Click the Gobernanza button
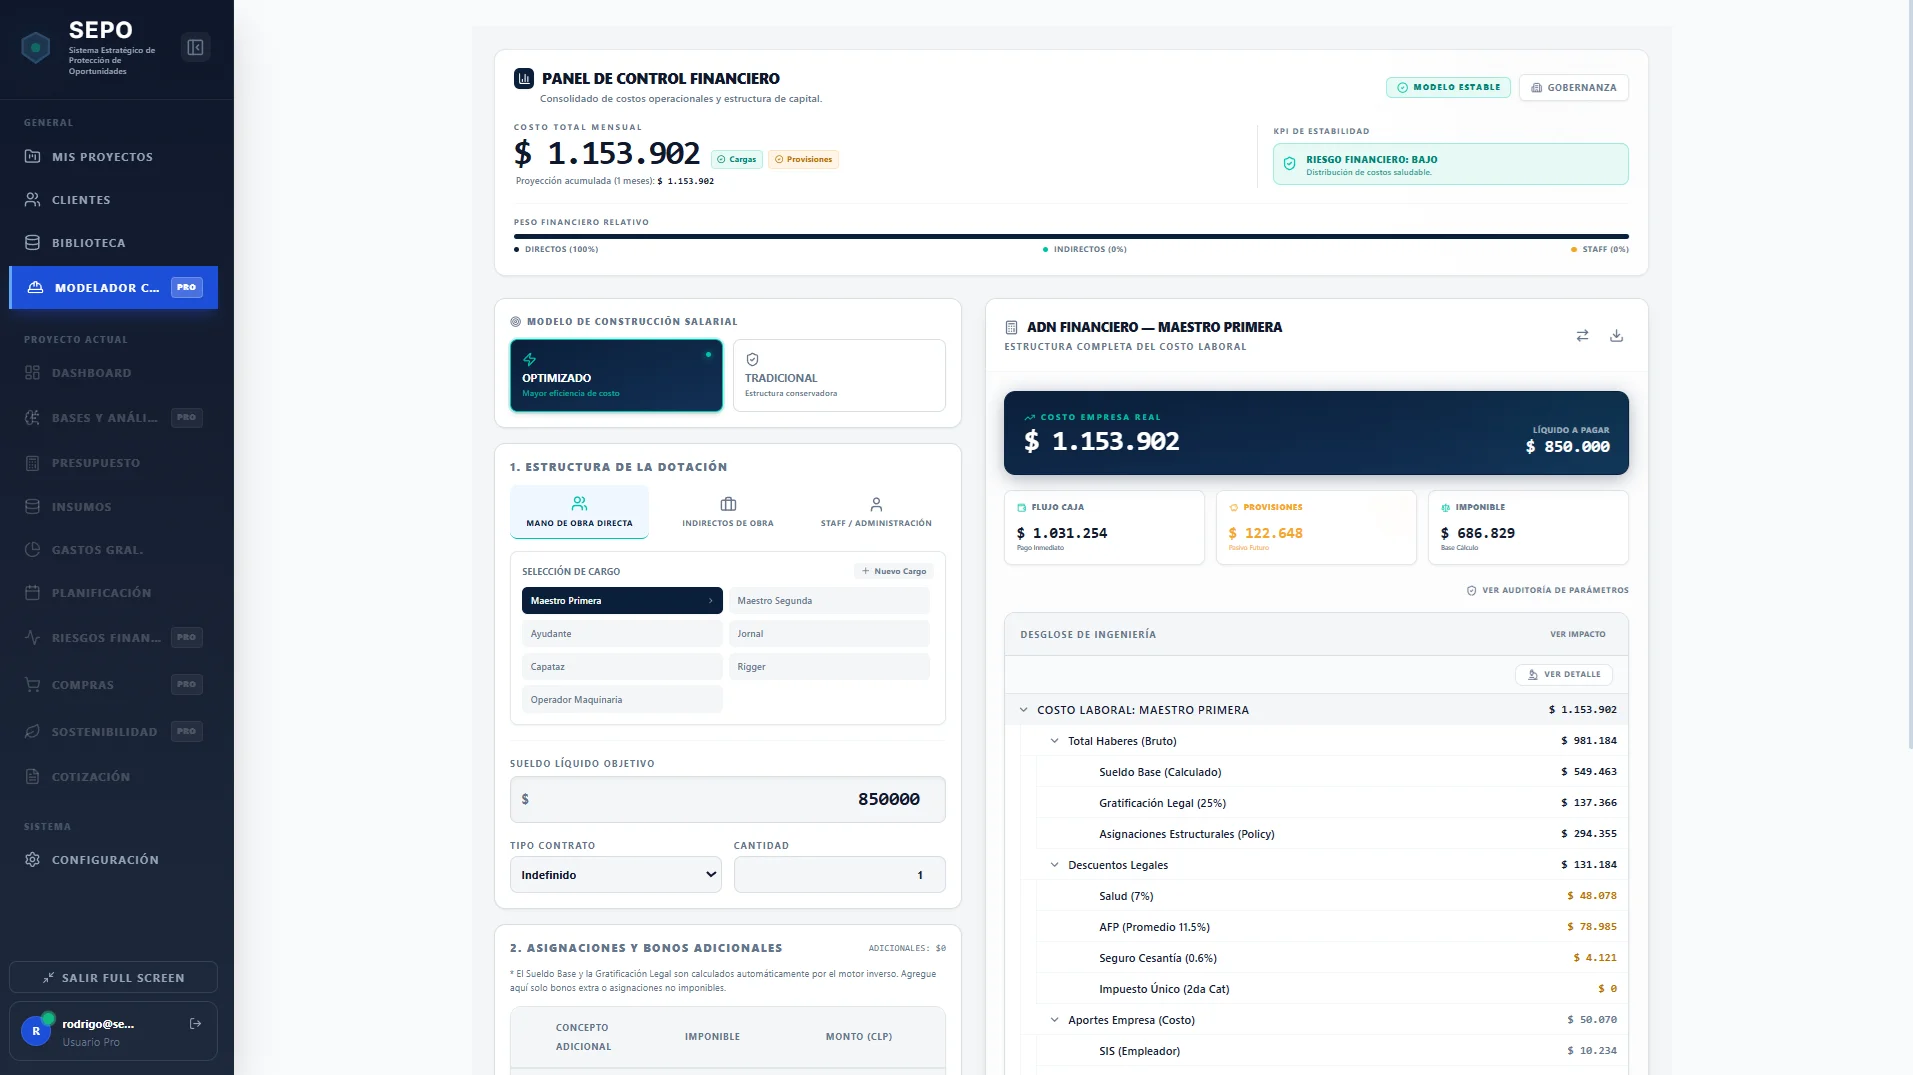The width and height of the screenshot is (1913, 1075). [1573, 88]
